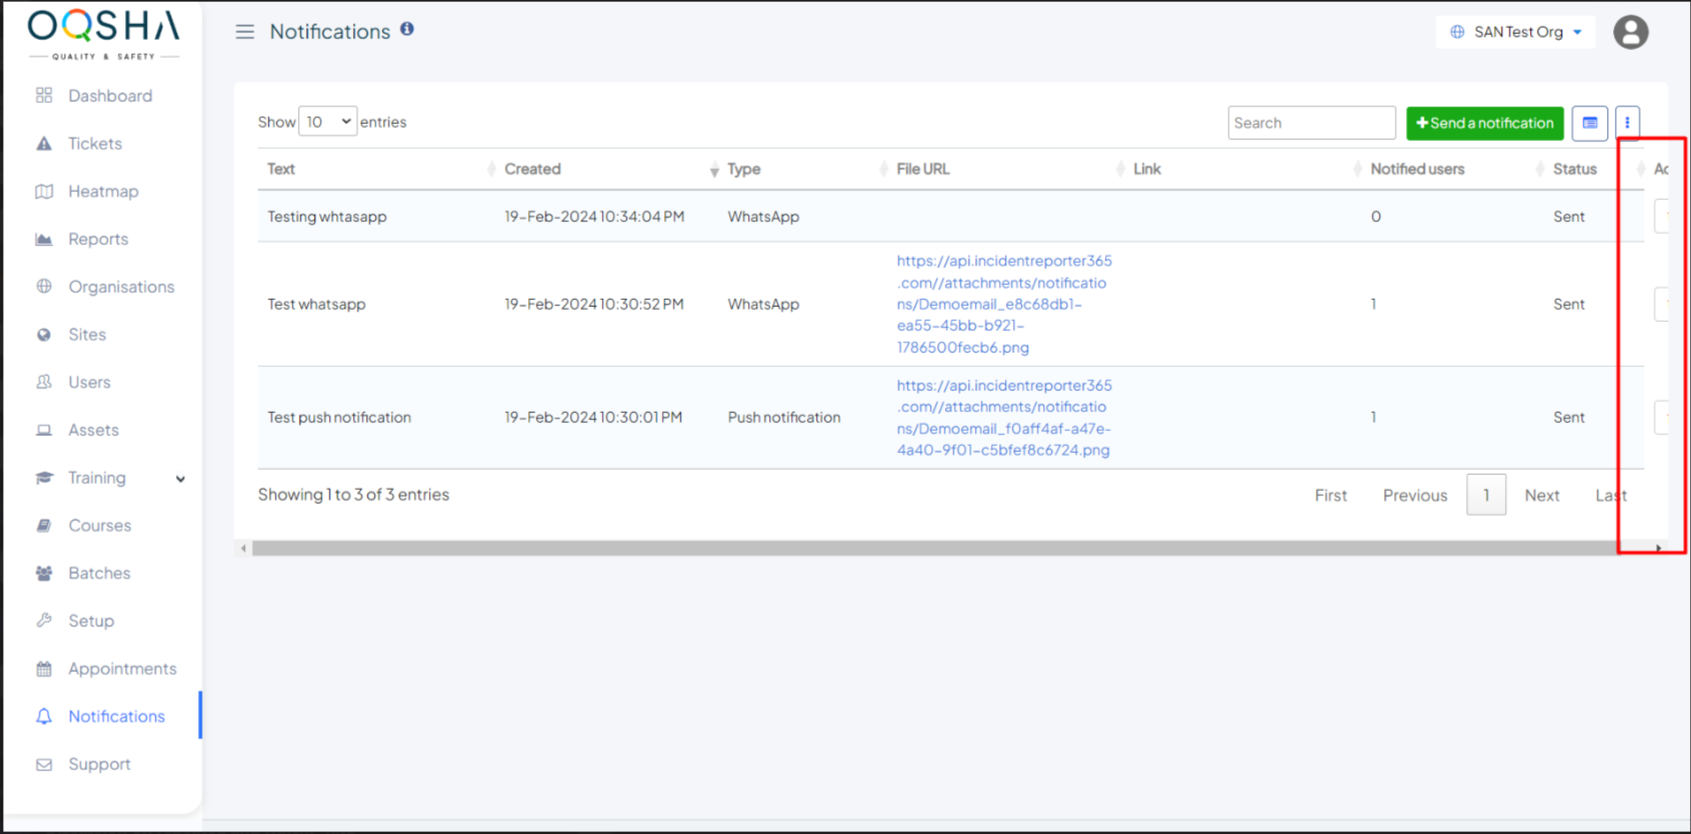Open the Test whatsapp file URL link
The width and height of the screenshot is (1691, 834).
[1003, 304]
